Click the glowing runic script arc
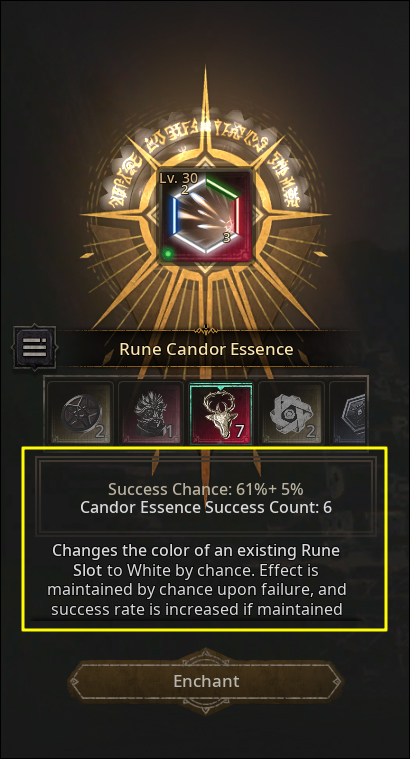410x759 pixels. [205, 143]
